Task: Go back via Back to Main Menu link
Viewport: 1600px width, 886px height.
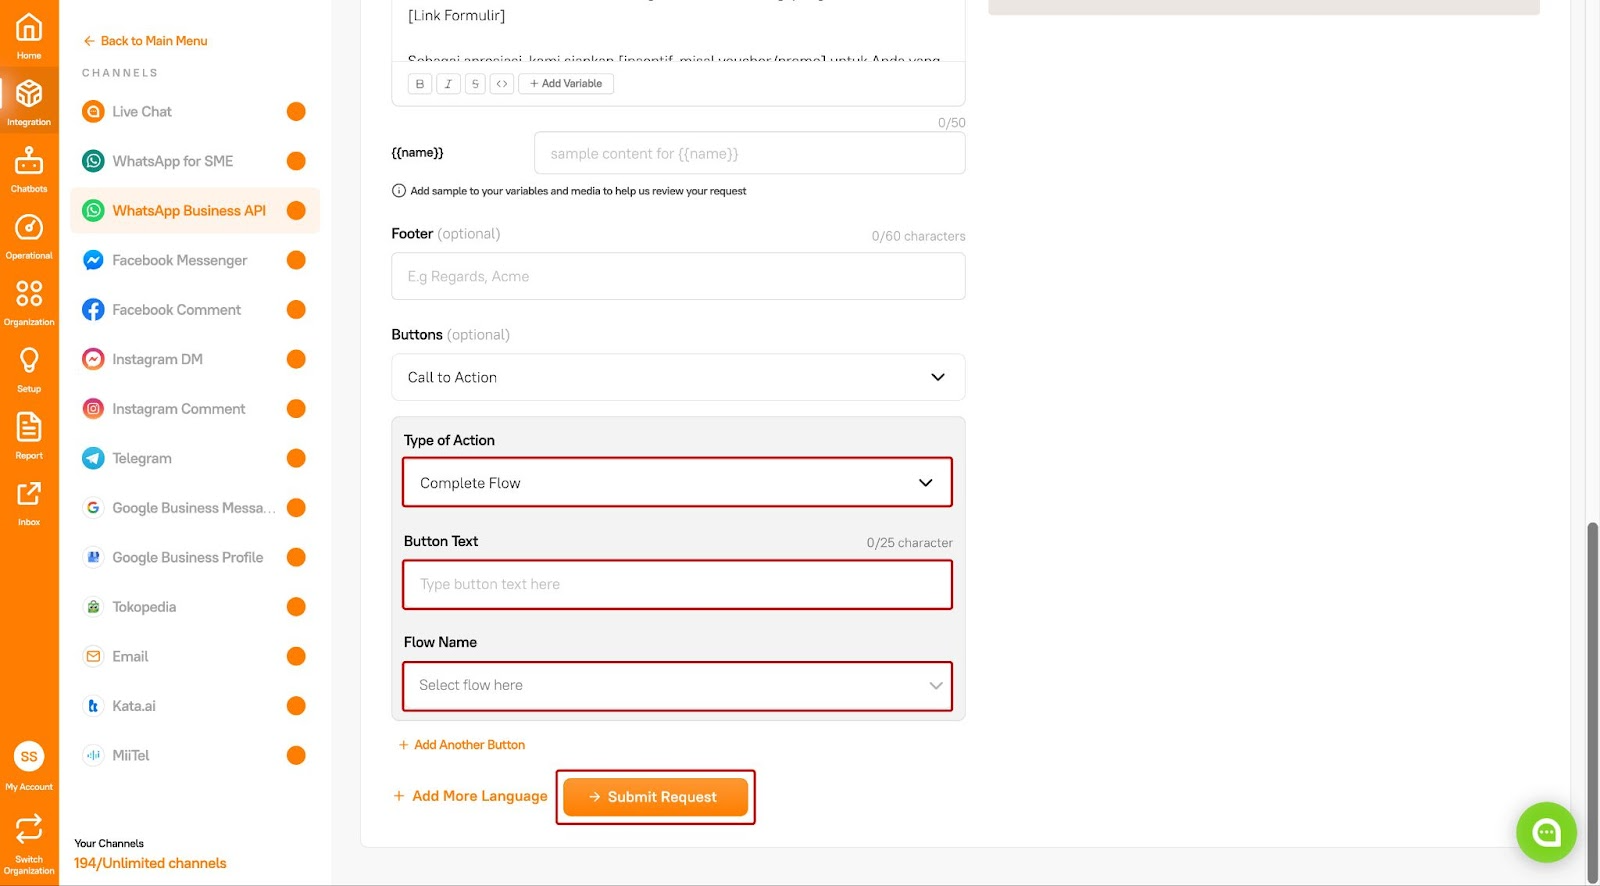Action: click(x=146, y=41)
